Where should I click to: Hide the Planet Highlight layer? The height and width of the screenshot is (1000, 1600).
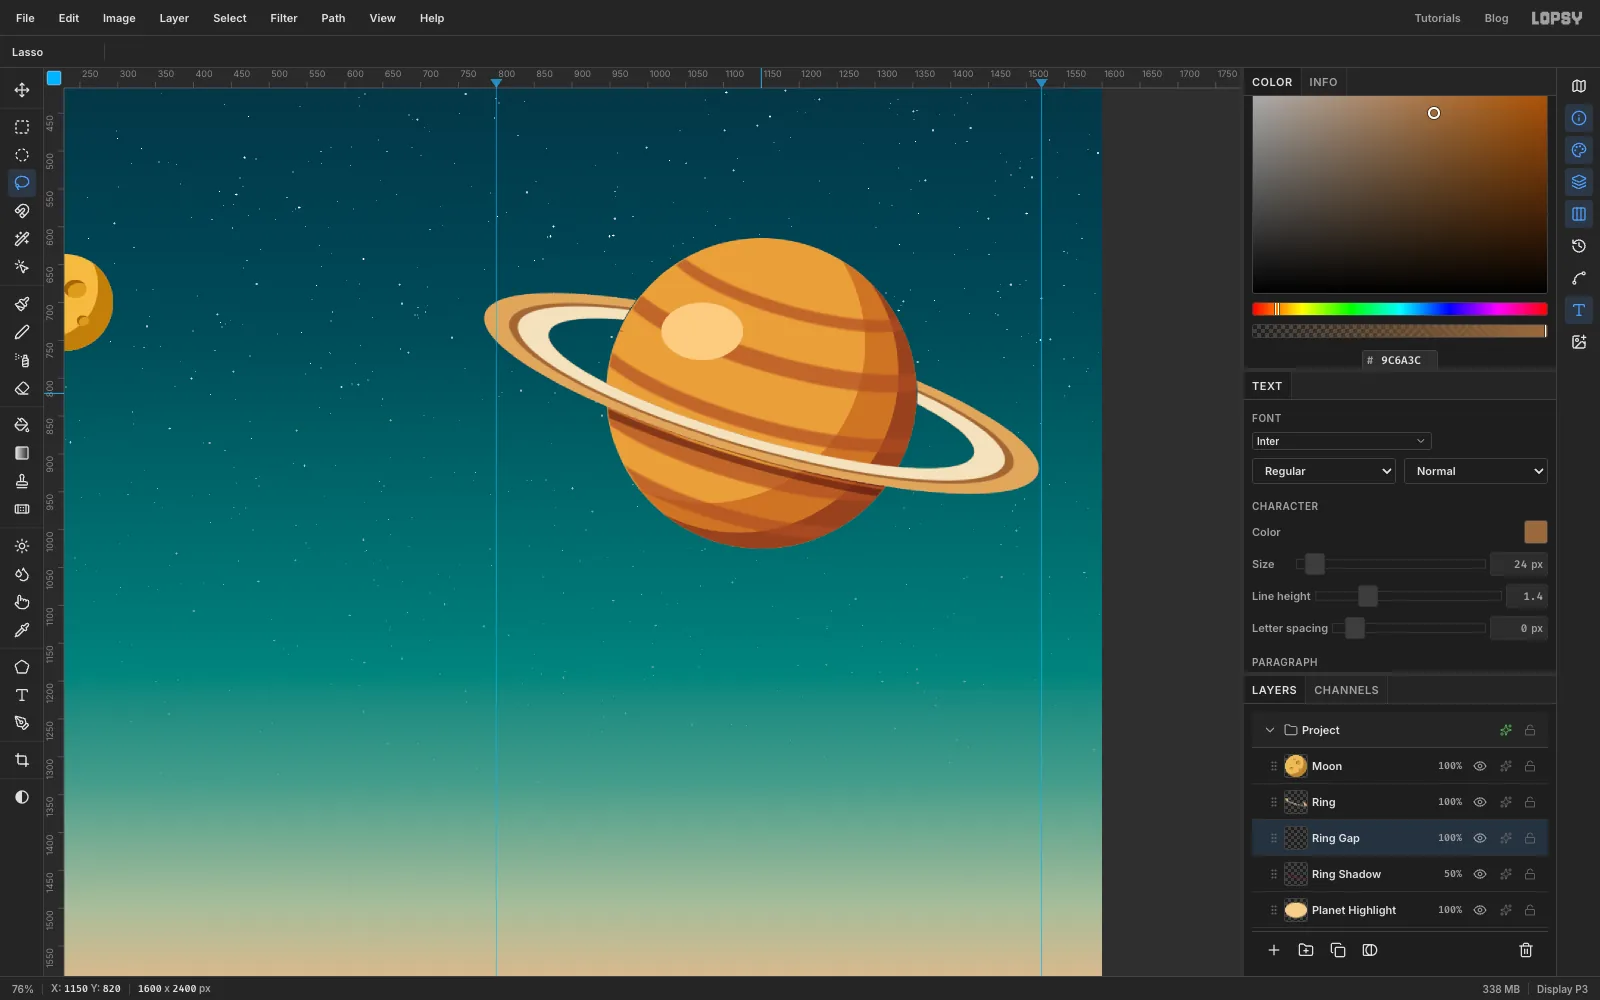coord(1480,910)
